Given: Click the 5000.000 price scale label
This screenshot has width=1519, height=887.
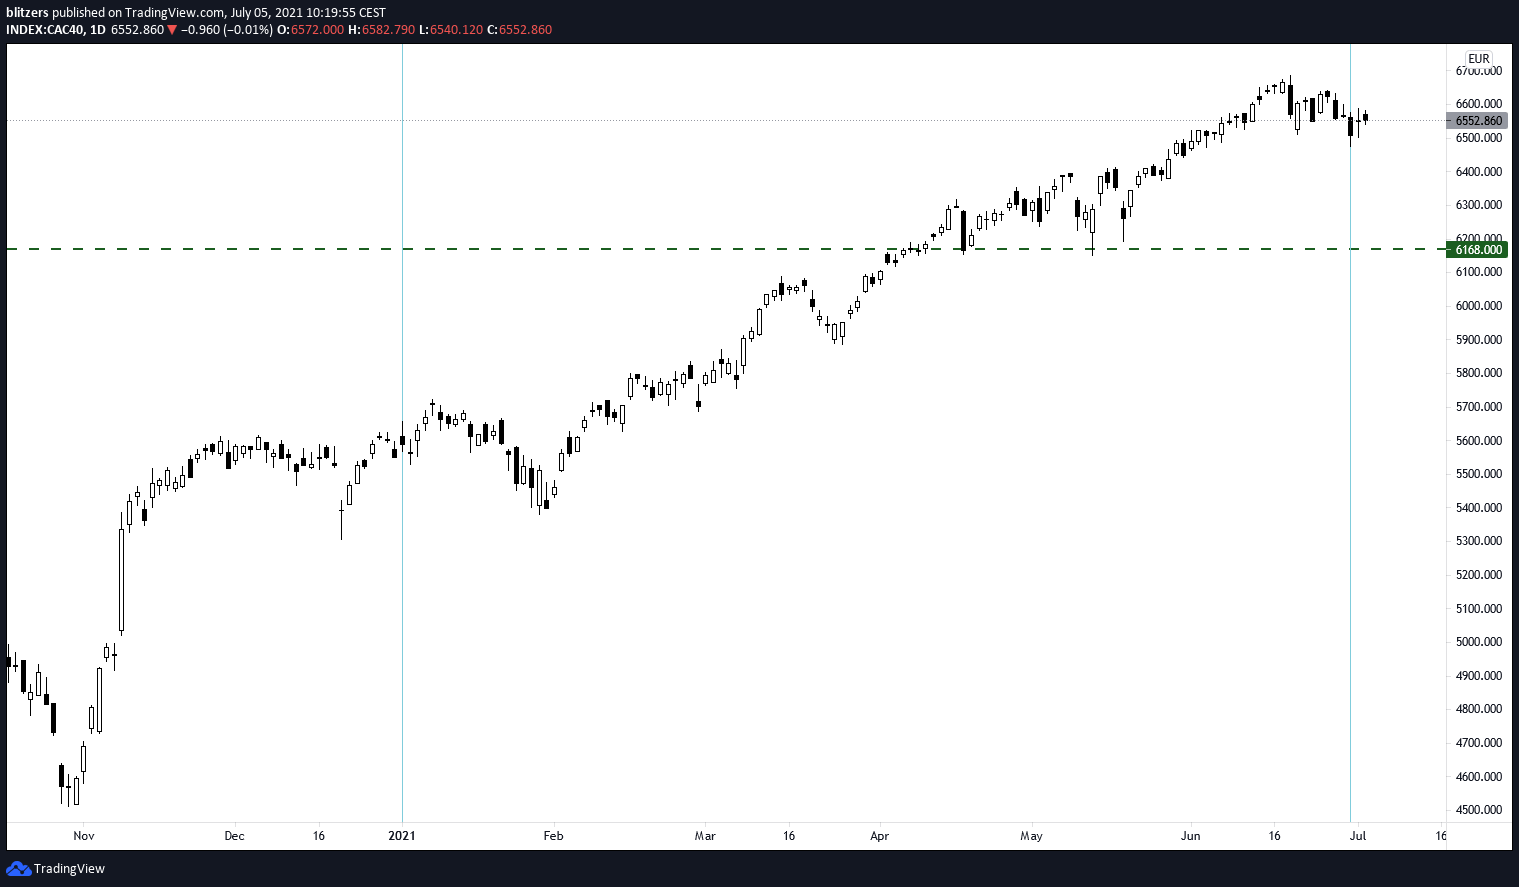Looking at the screenshot, I should coord(1478,642).
